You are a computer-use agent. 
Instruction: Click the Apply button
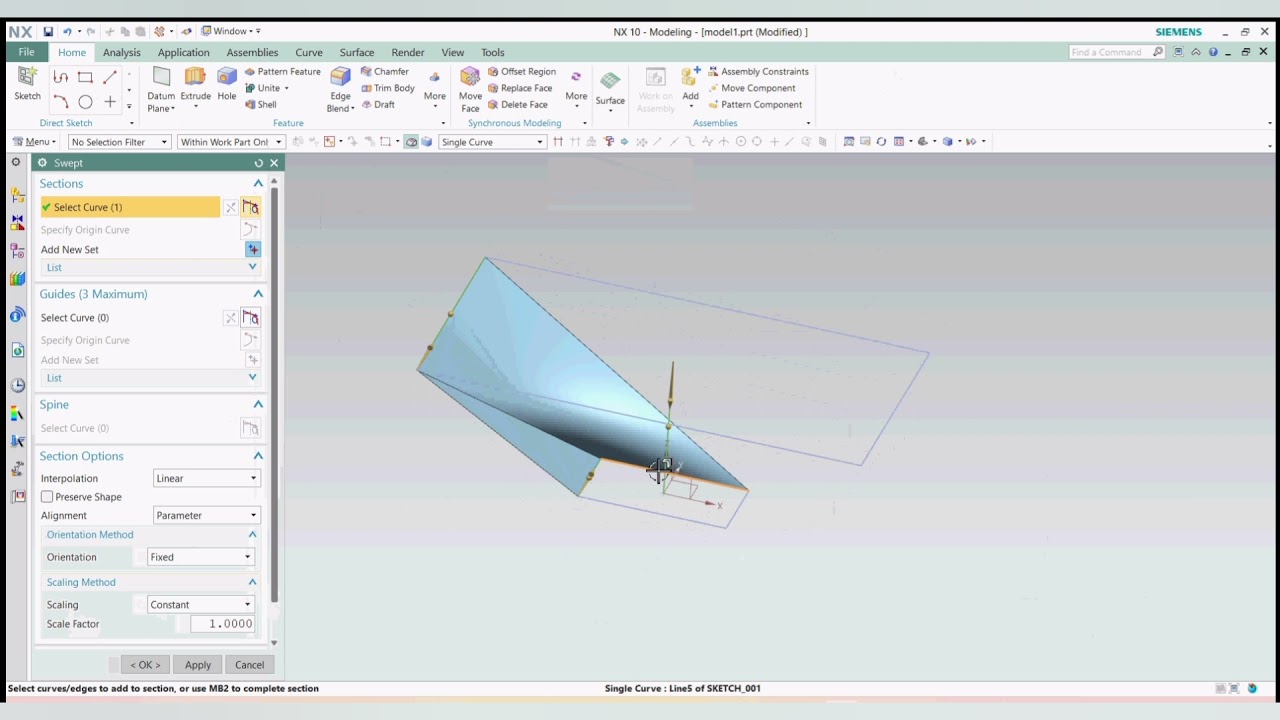(x=198, y=665)
